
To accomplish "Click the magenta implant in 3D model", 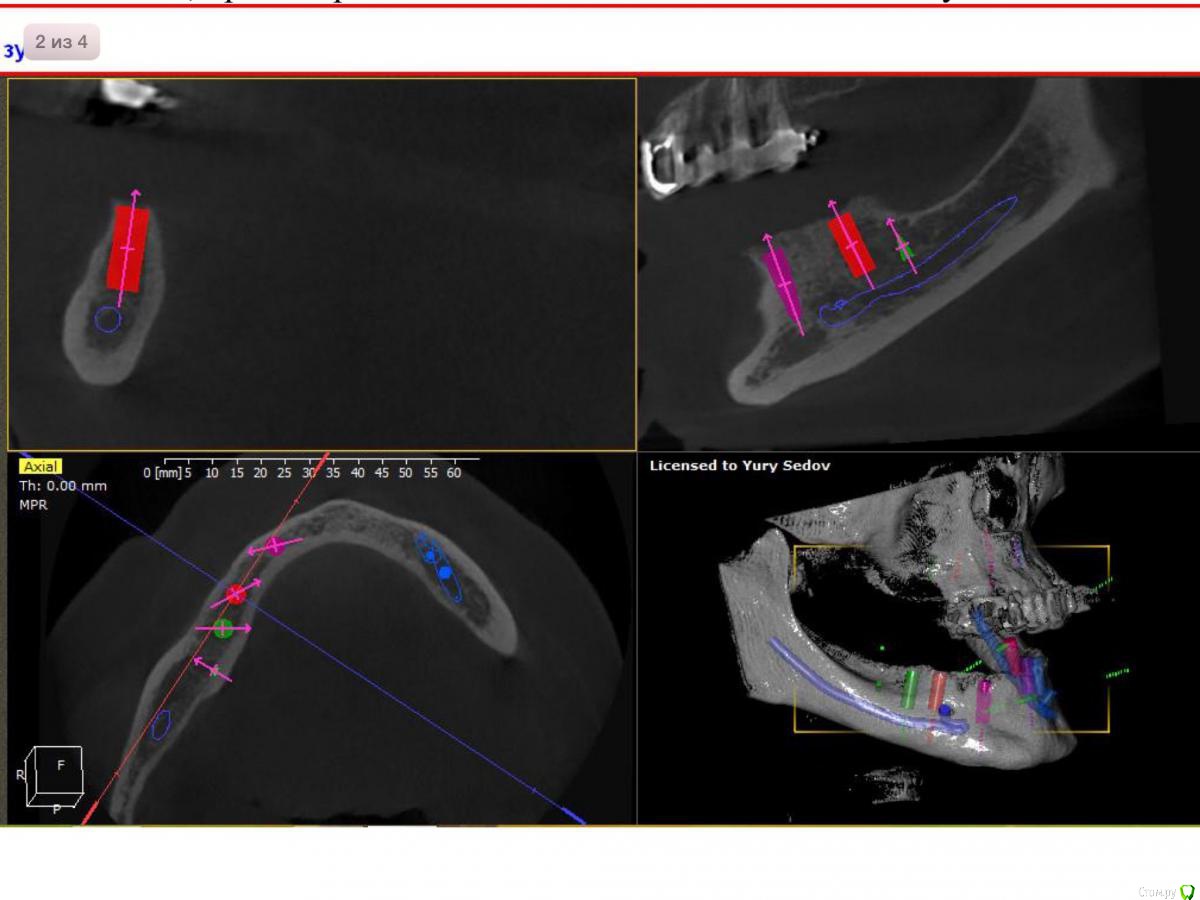I will pyautogui.click(x=984, y=698).
